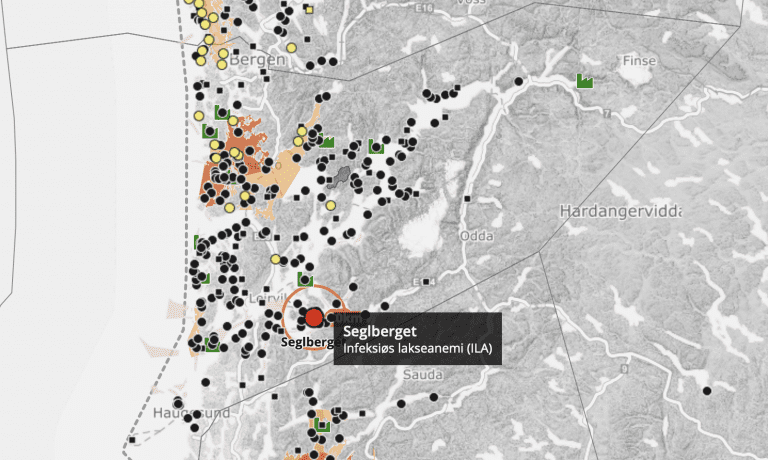Select the black square marker southwest of Haugesund
Screen dimensions: 768x460
132,440
